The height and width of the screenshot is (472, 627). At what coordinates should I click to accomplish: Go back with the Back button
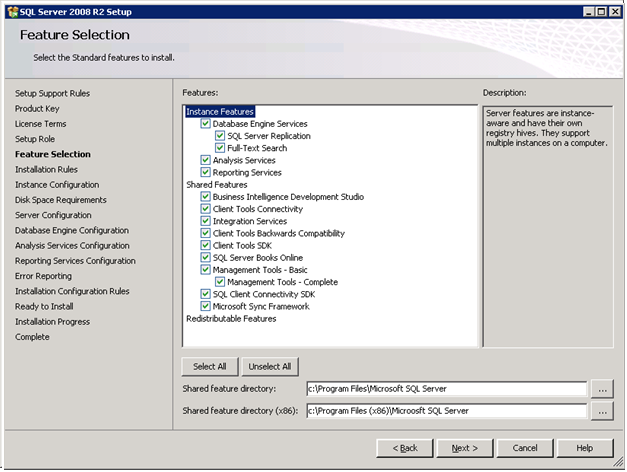[x=405, y=448]
